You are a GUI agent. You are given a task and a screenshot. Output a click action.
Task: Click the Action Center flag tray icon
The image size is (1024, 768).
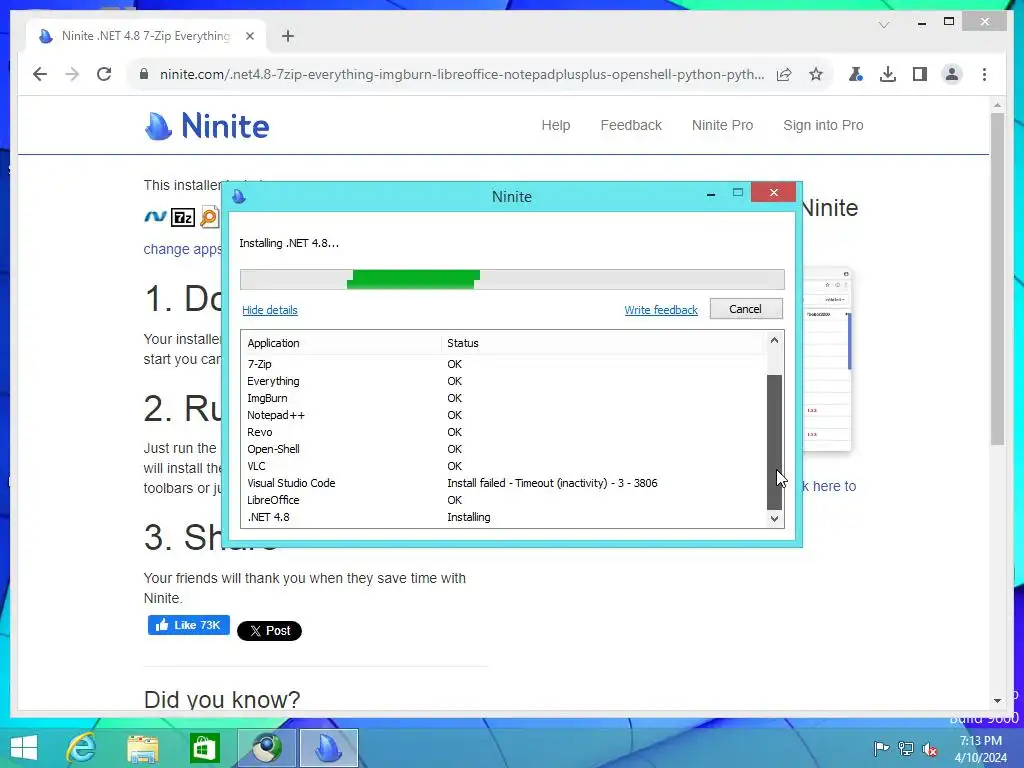point(881,749)
